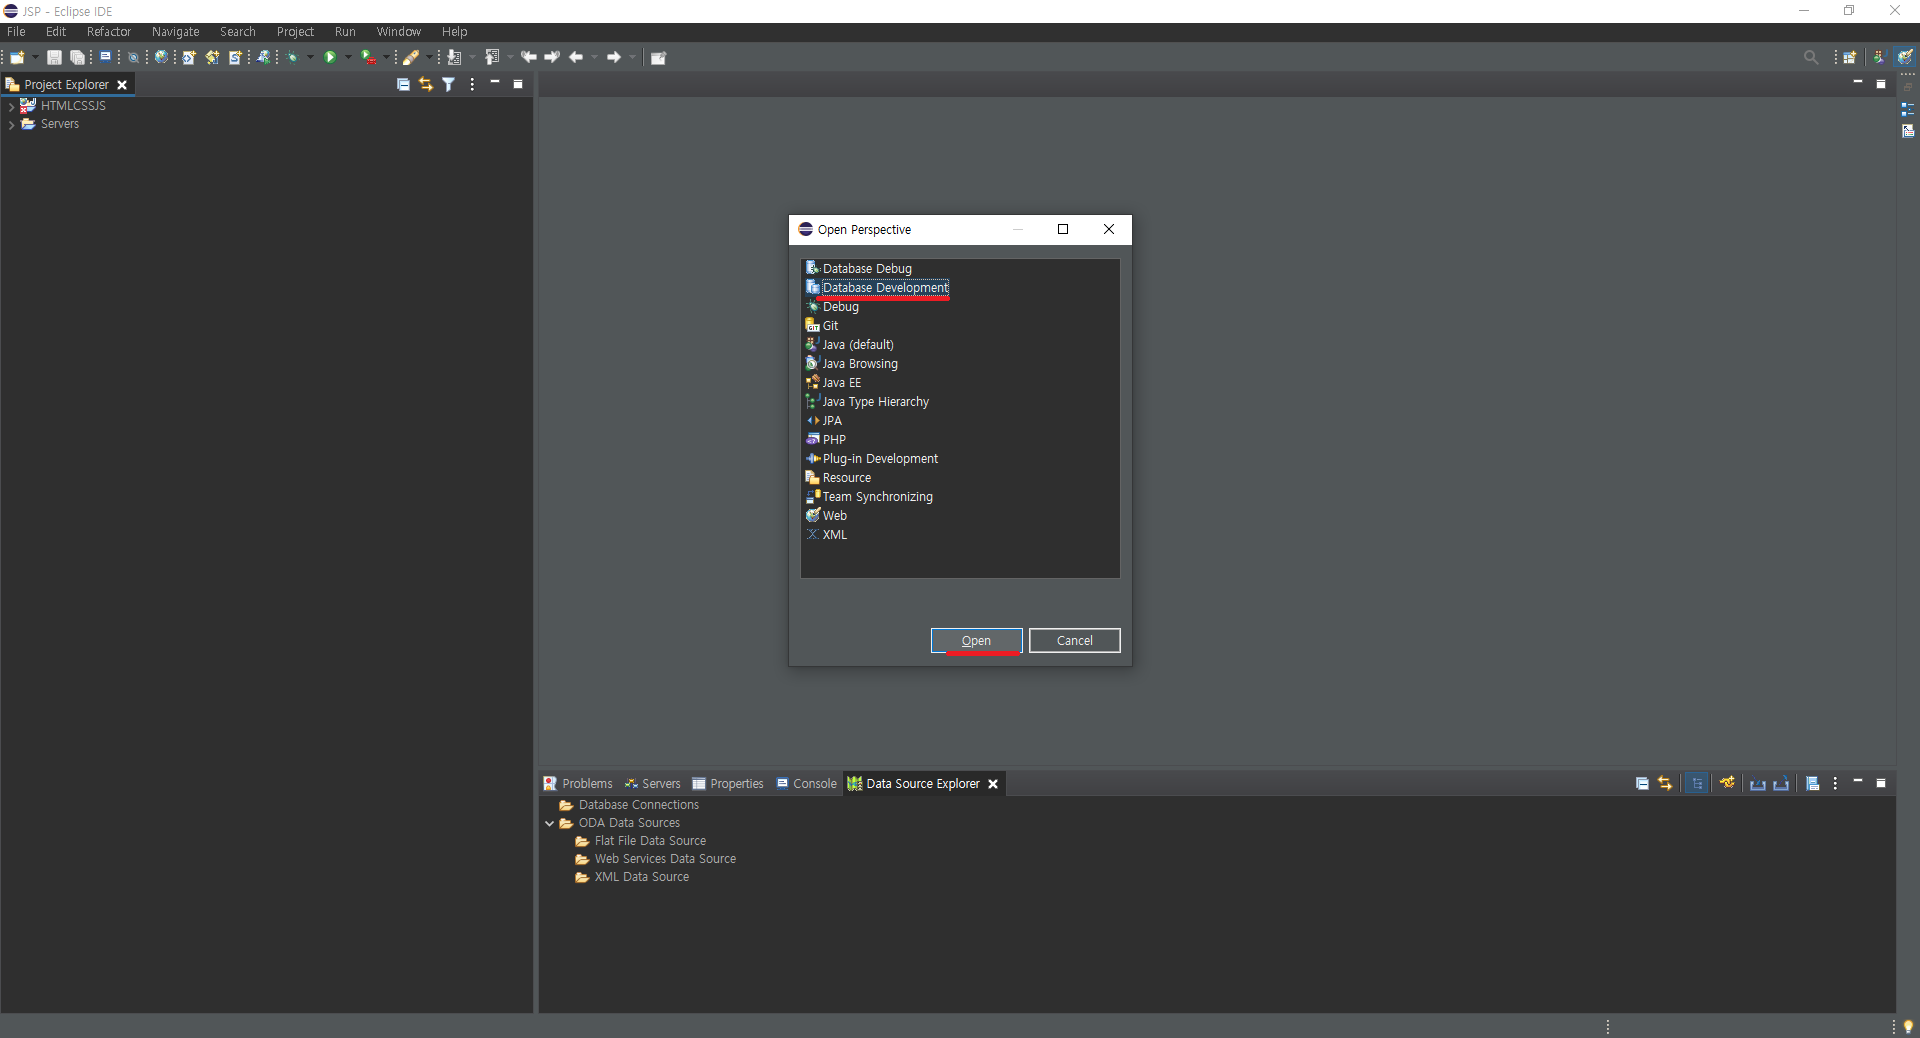Select Plug-in Development perspective in the list
This screenshot has width=1920, height=1038.
(x=880, y=459)
